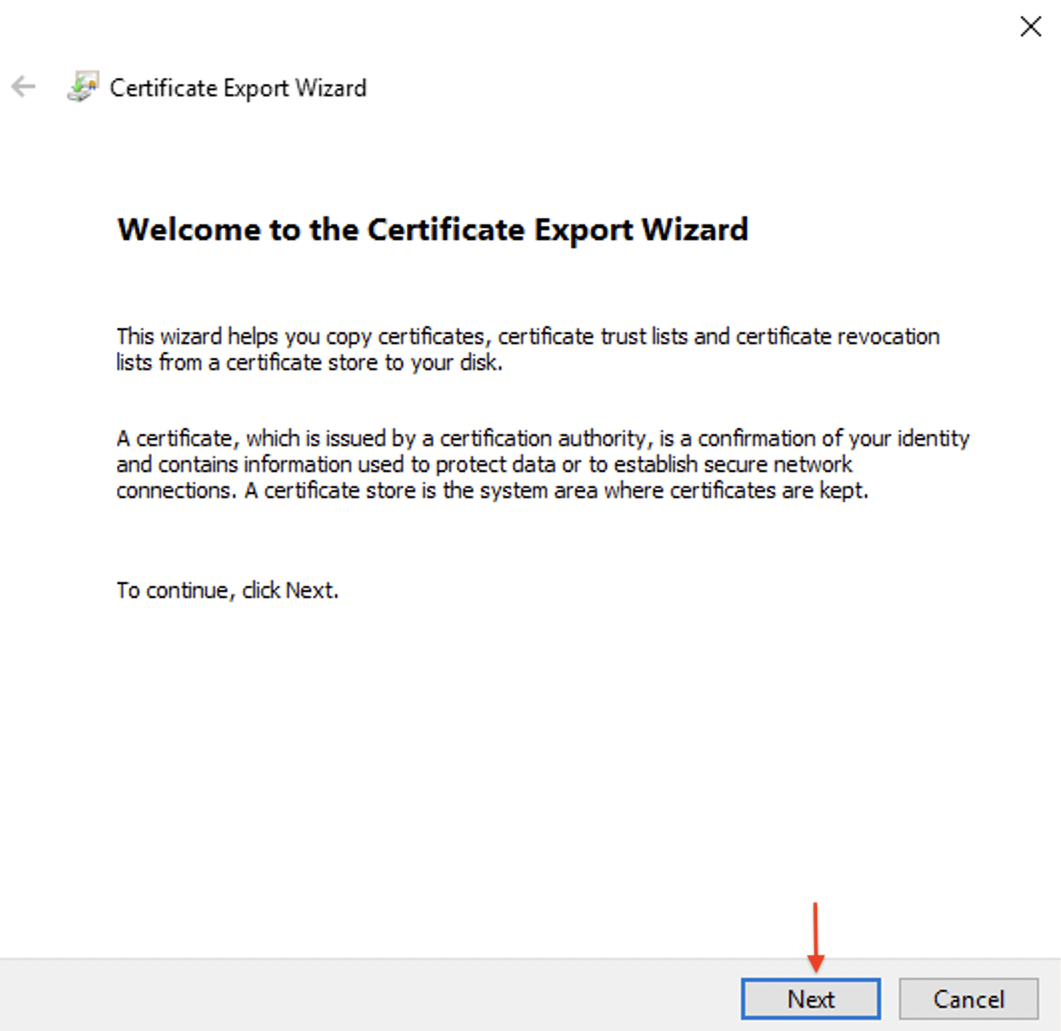
Task: Select the paragraph describing certificate stores
Action: (543, 464)
